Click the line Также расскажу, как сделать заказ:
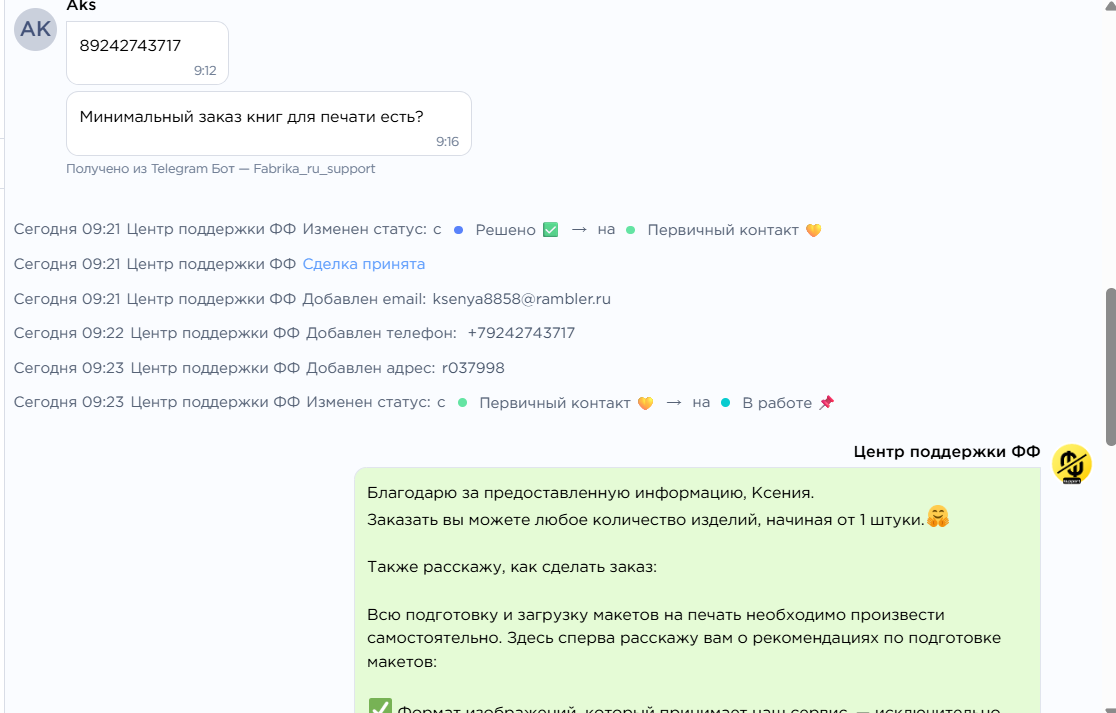 tap(512, 567)
